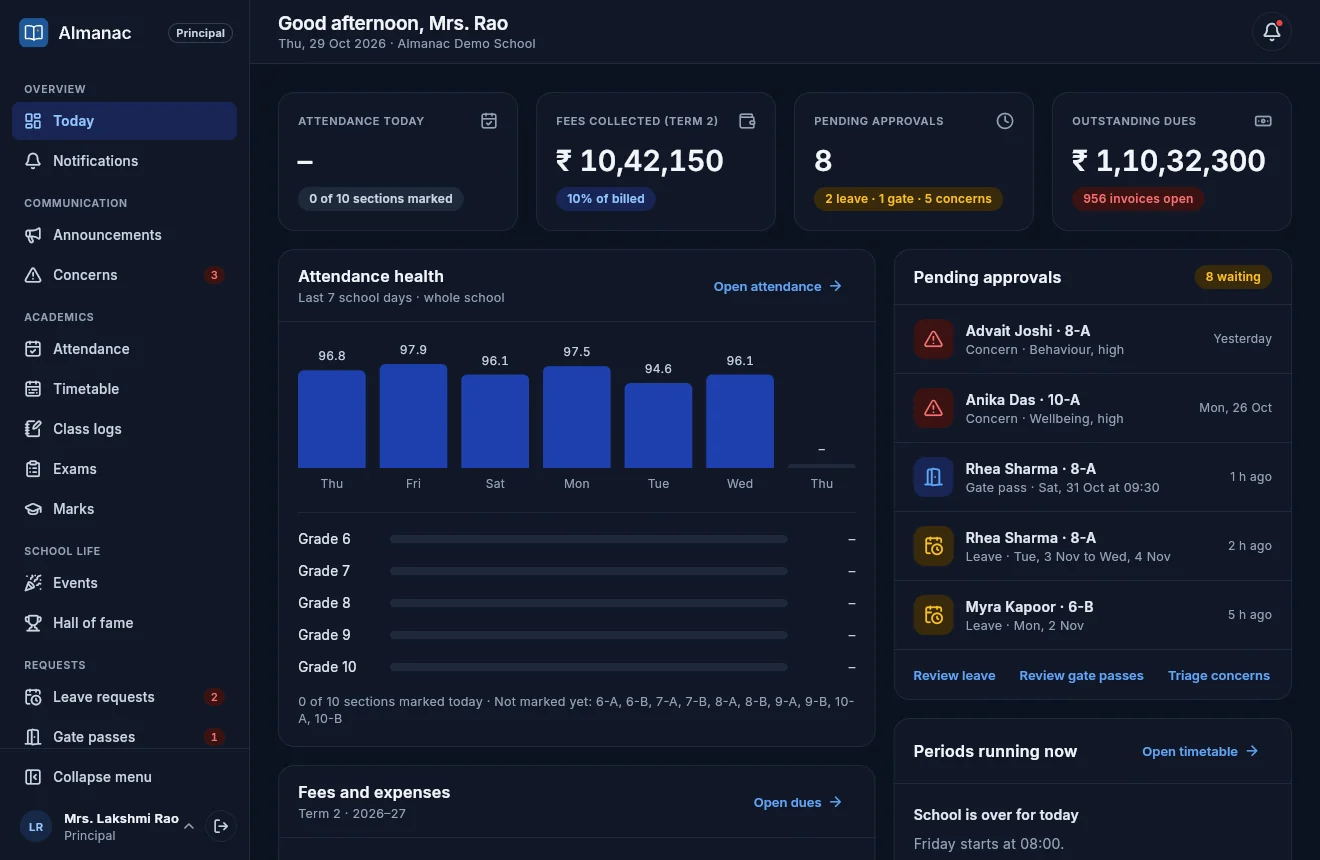This screenshot has height=860, width=1320.
Task: Open Rhea Sharma's leave request row text
Action: (1068, 546)
